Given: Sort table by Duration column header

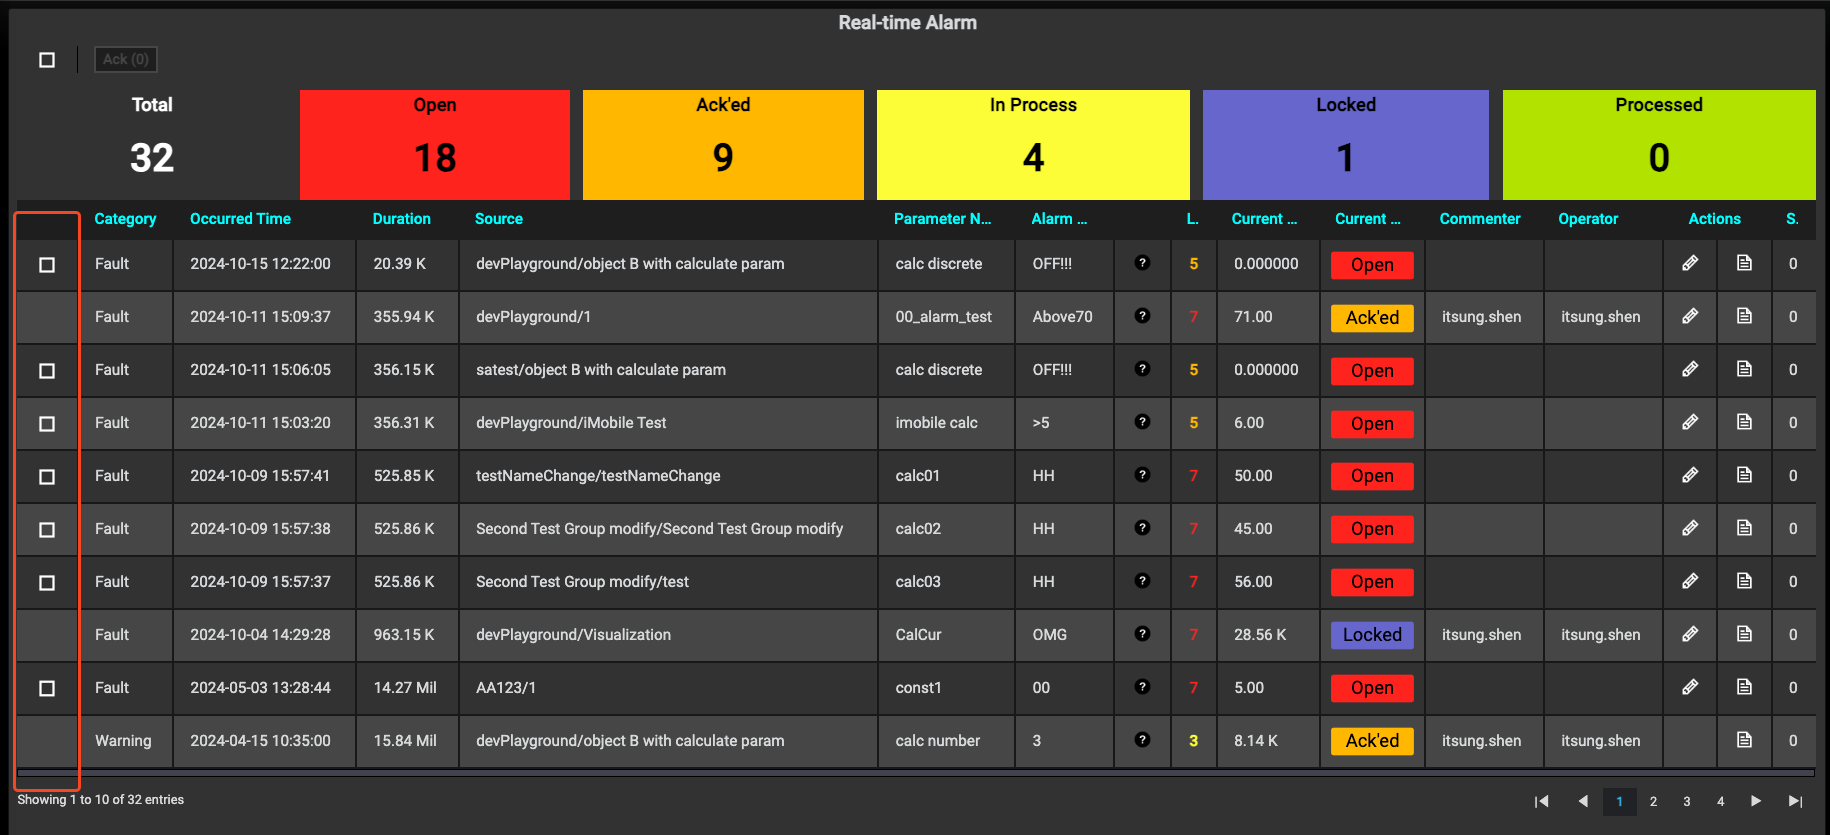Looking at the screenshot, I should (401, 219).
